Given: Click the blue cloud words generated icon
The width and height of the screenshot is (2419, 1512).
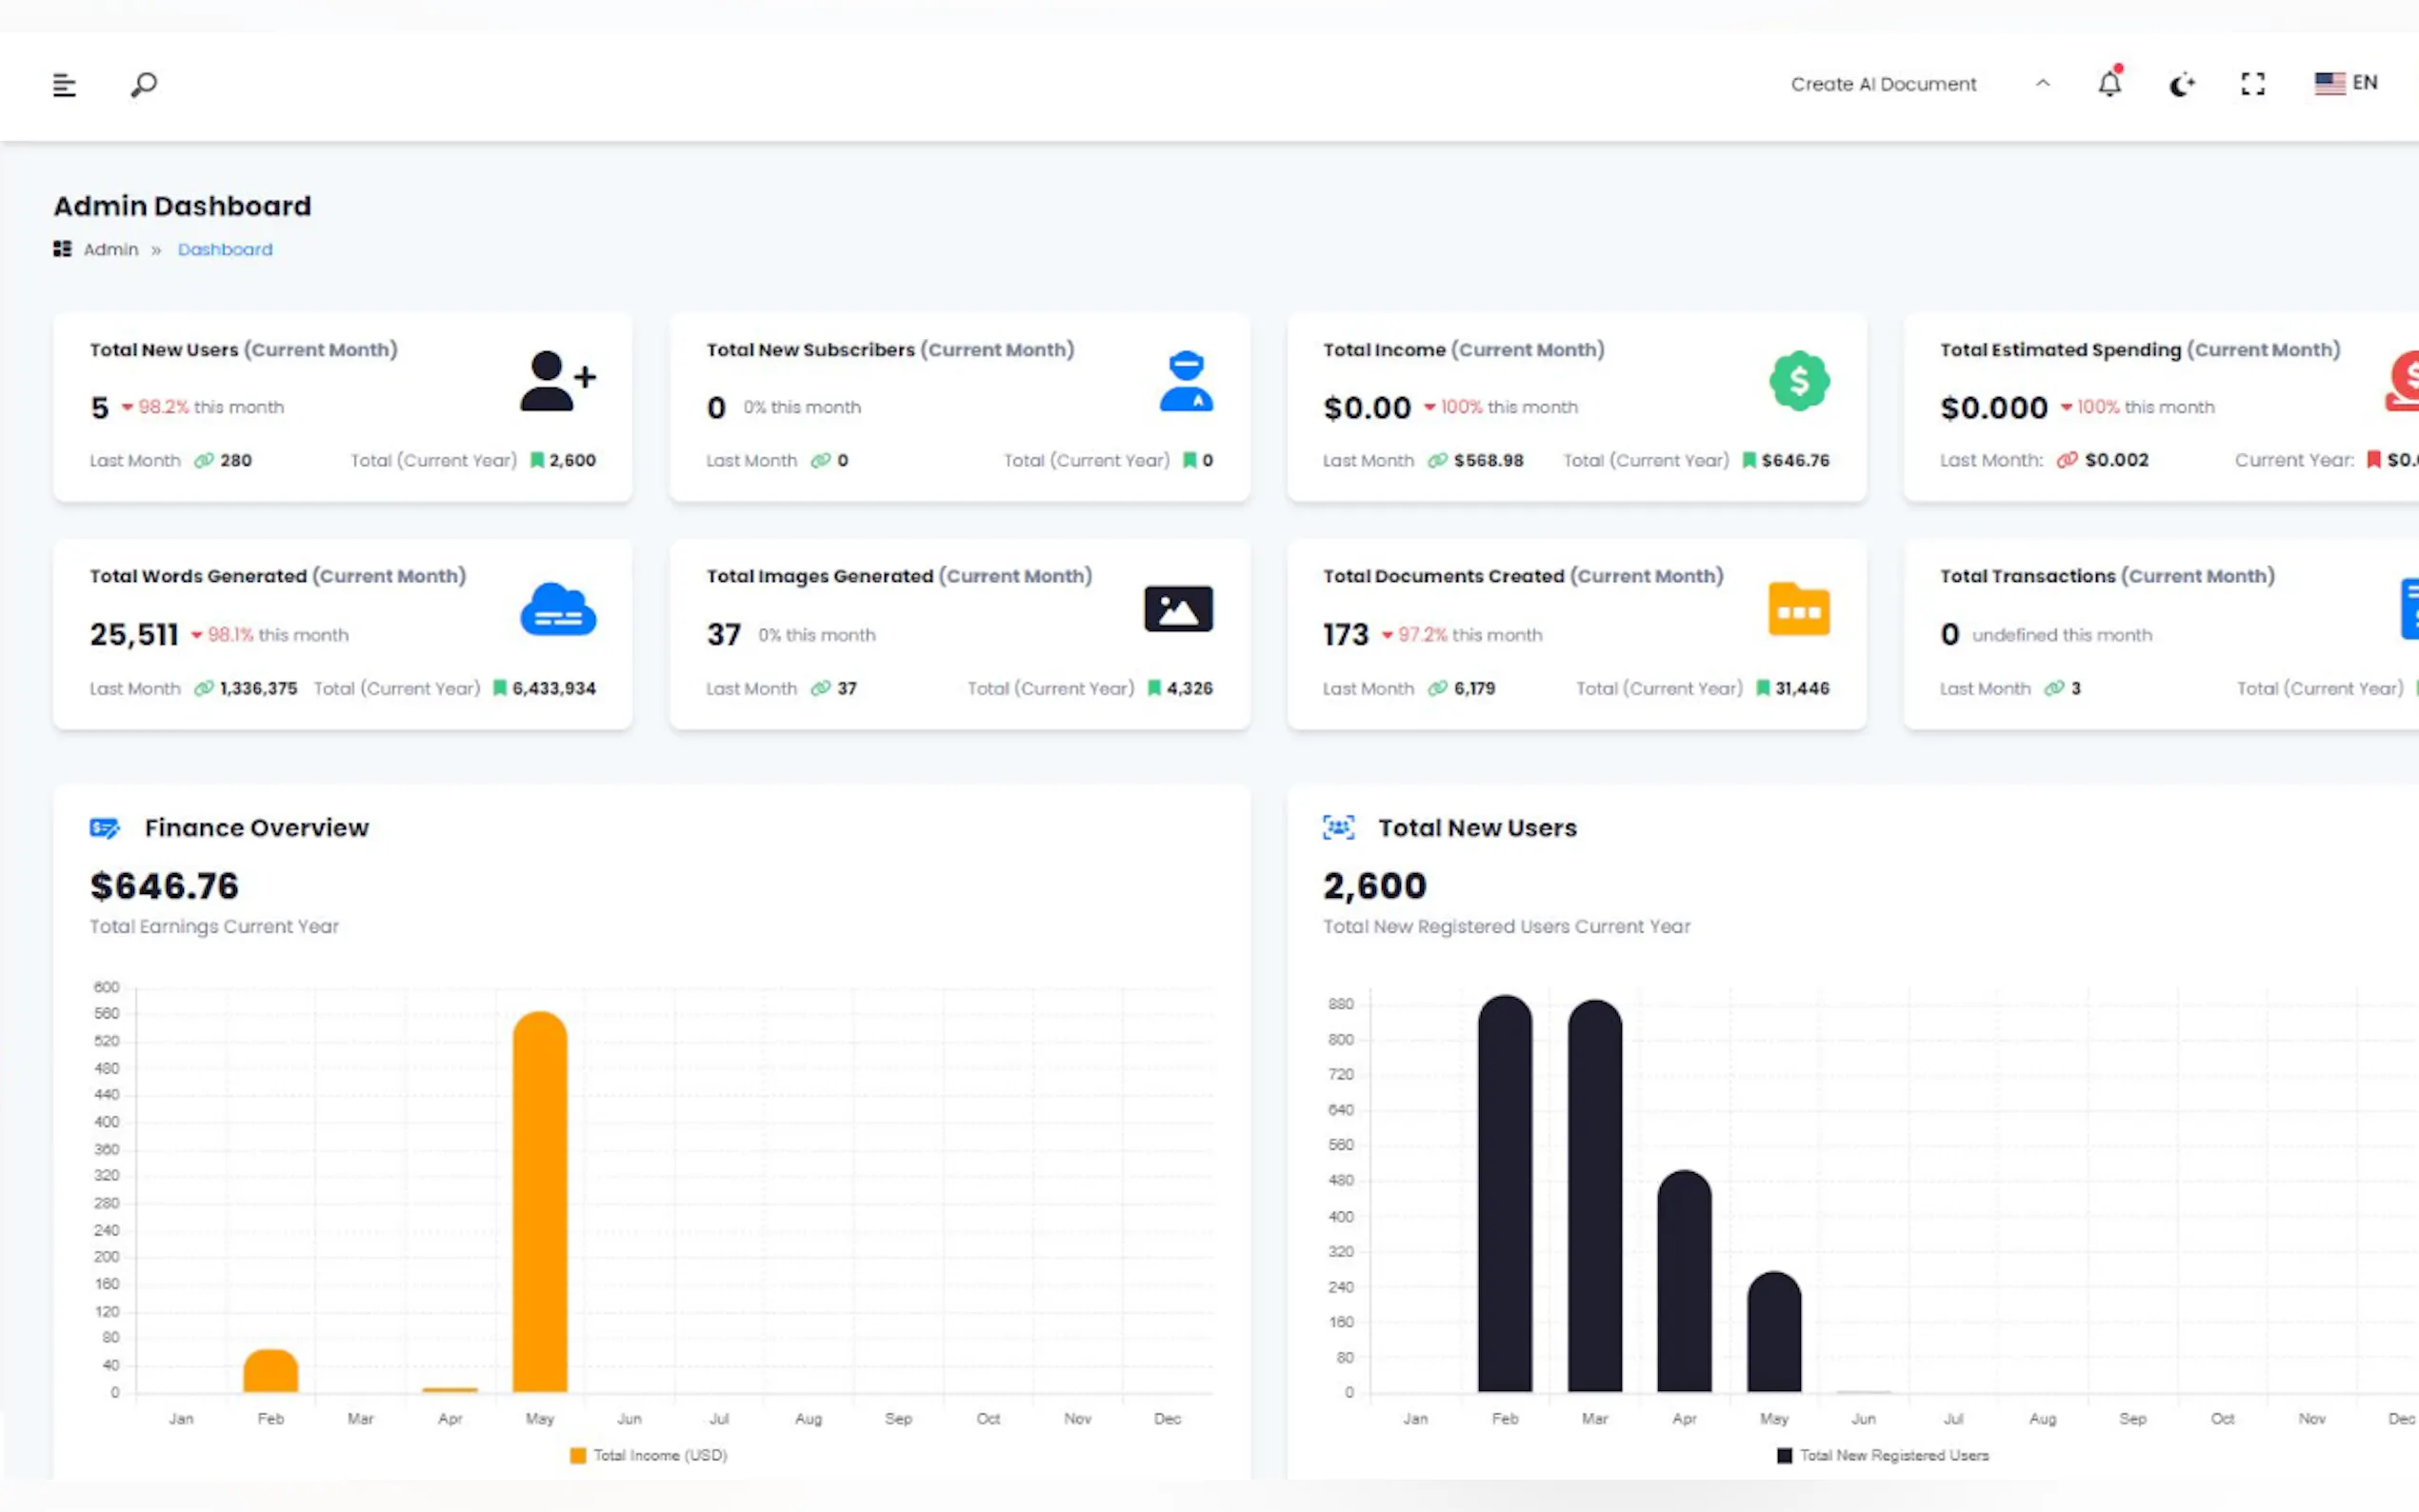Looking at the screenshot, I should 557,609.
